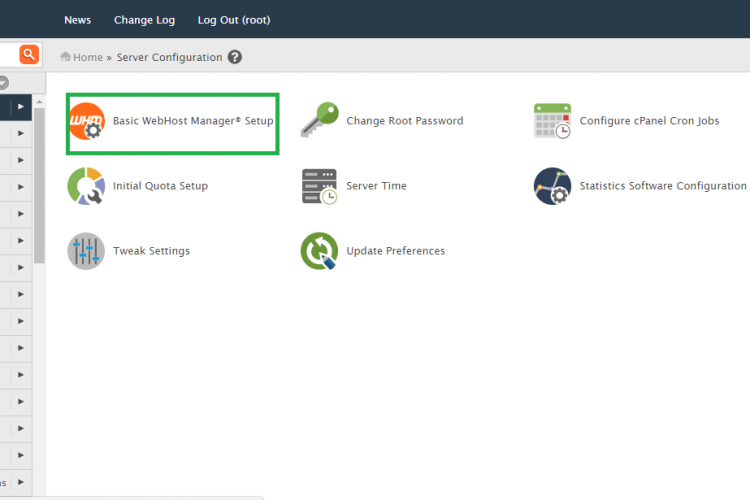
Task: Click the green key icon for root password
Action: [x=320, y=120]
